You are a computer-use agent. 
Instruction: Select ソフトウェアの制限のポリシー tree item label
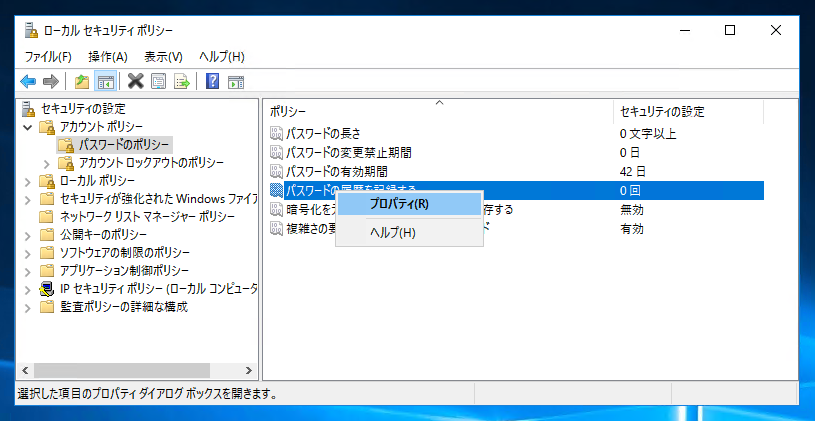click(x=125, y=253)
